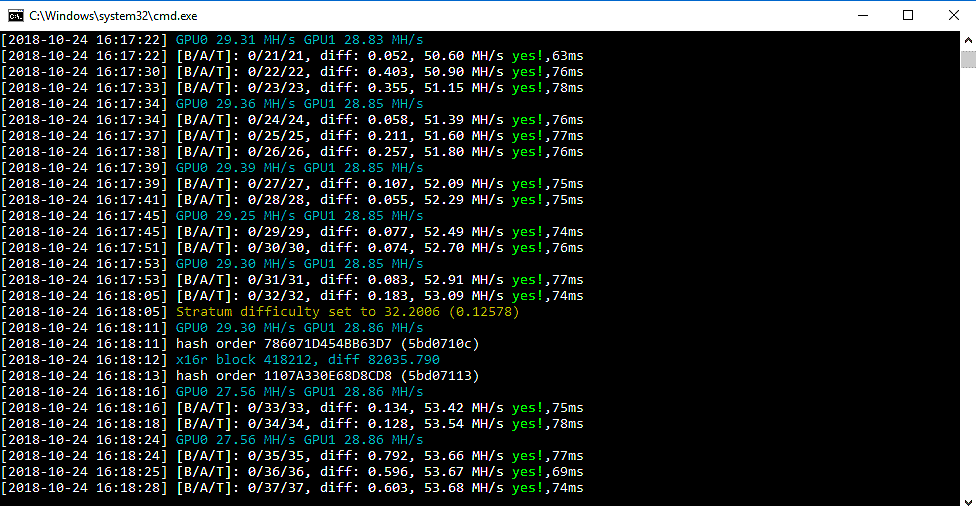Click the 0/29/29 share result line
The width and height of the screenshot is (976, 506).
pyautogui.click(x=293, y=232)
